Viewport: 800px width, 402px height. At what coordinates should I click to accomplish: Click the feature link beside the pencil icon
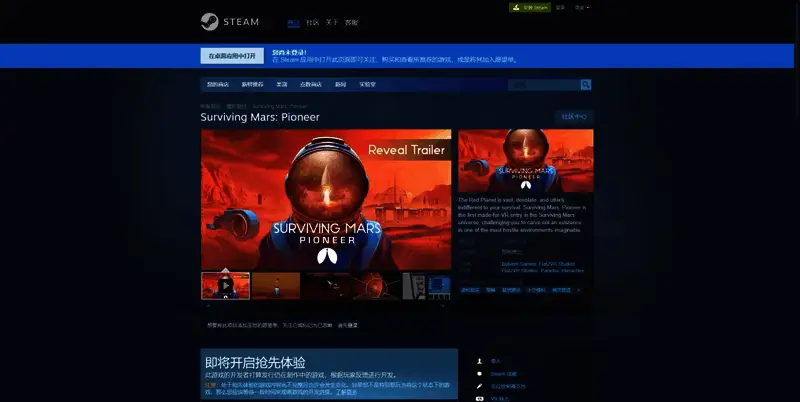click(508, 387)
